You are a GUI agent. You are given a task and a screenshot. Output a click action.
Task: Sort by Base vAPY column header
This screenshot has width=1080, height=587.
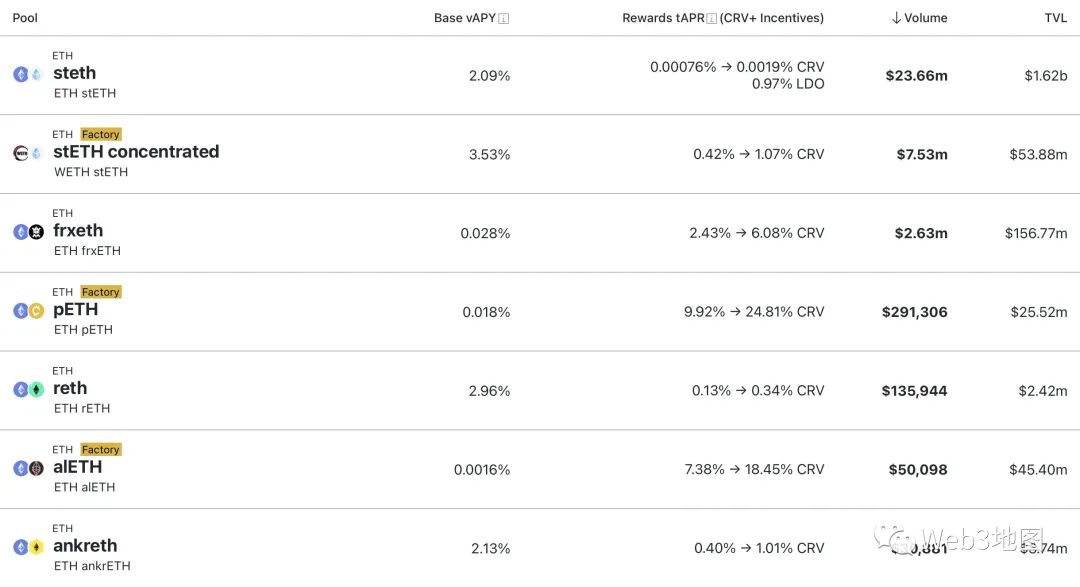pyautogui.click(x=465, y=18)
